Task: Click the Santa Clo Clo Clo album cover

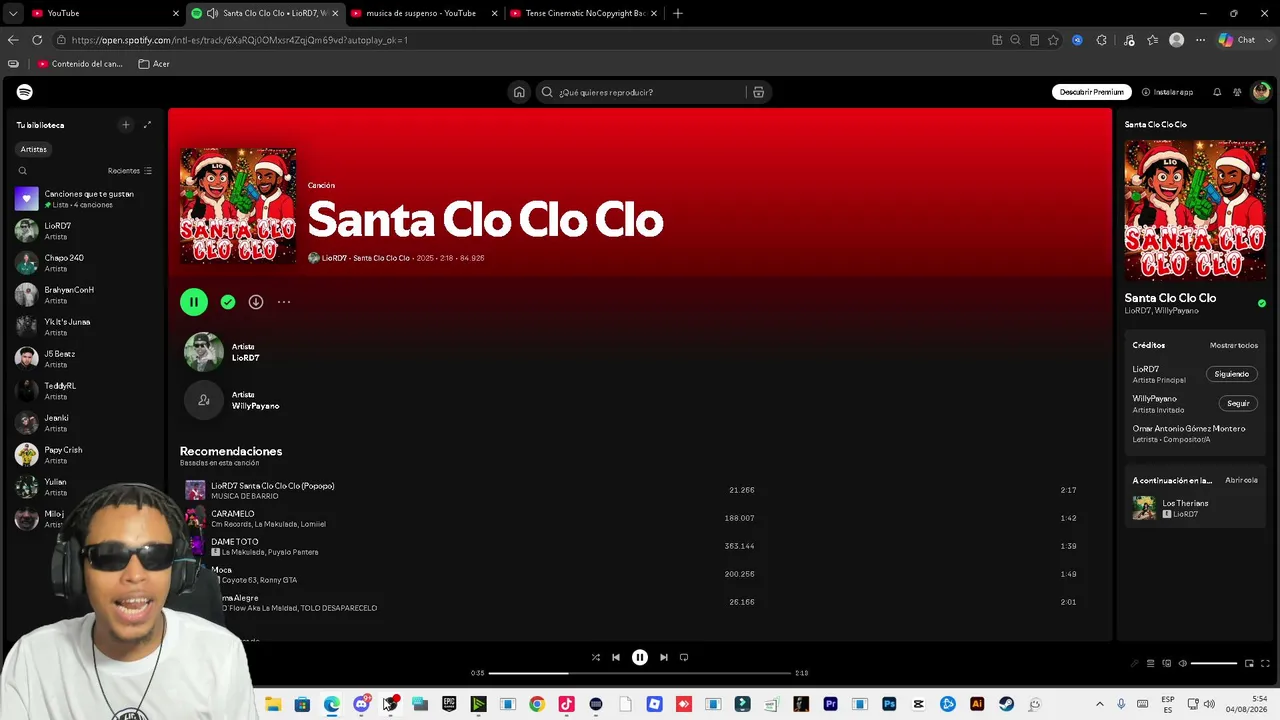Action: tap(238, 206)
